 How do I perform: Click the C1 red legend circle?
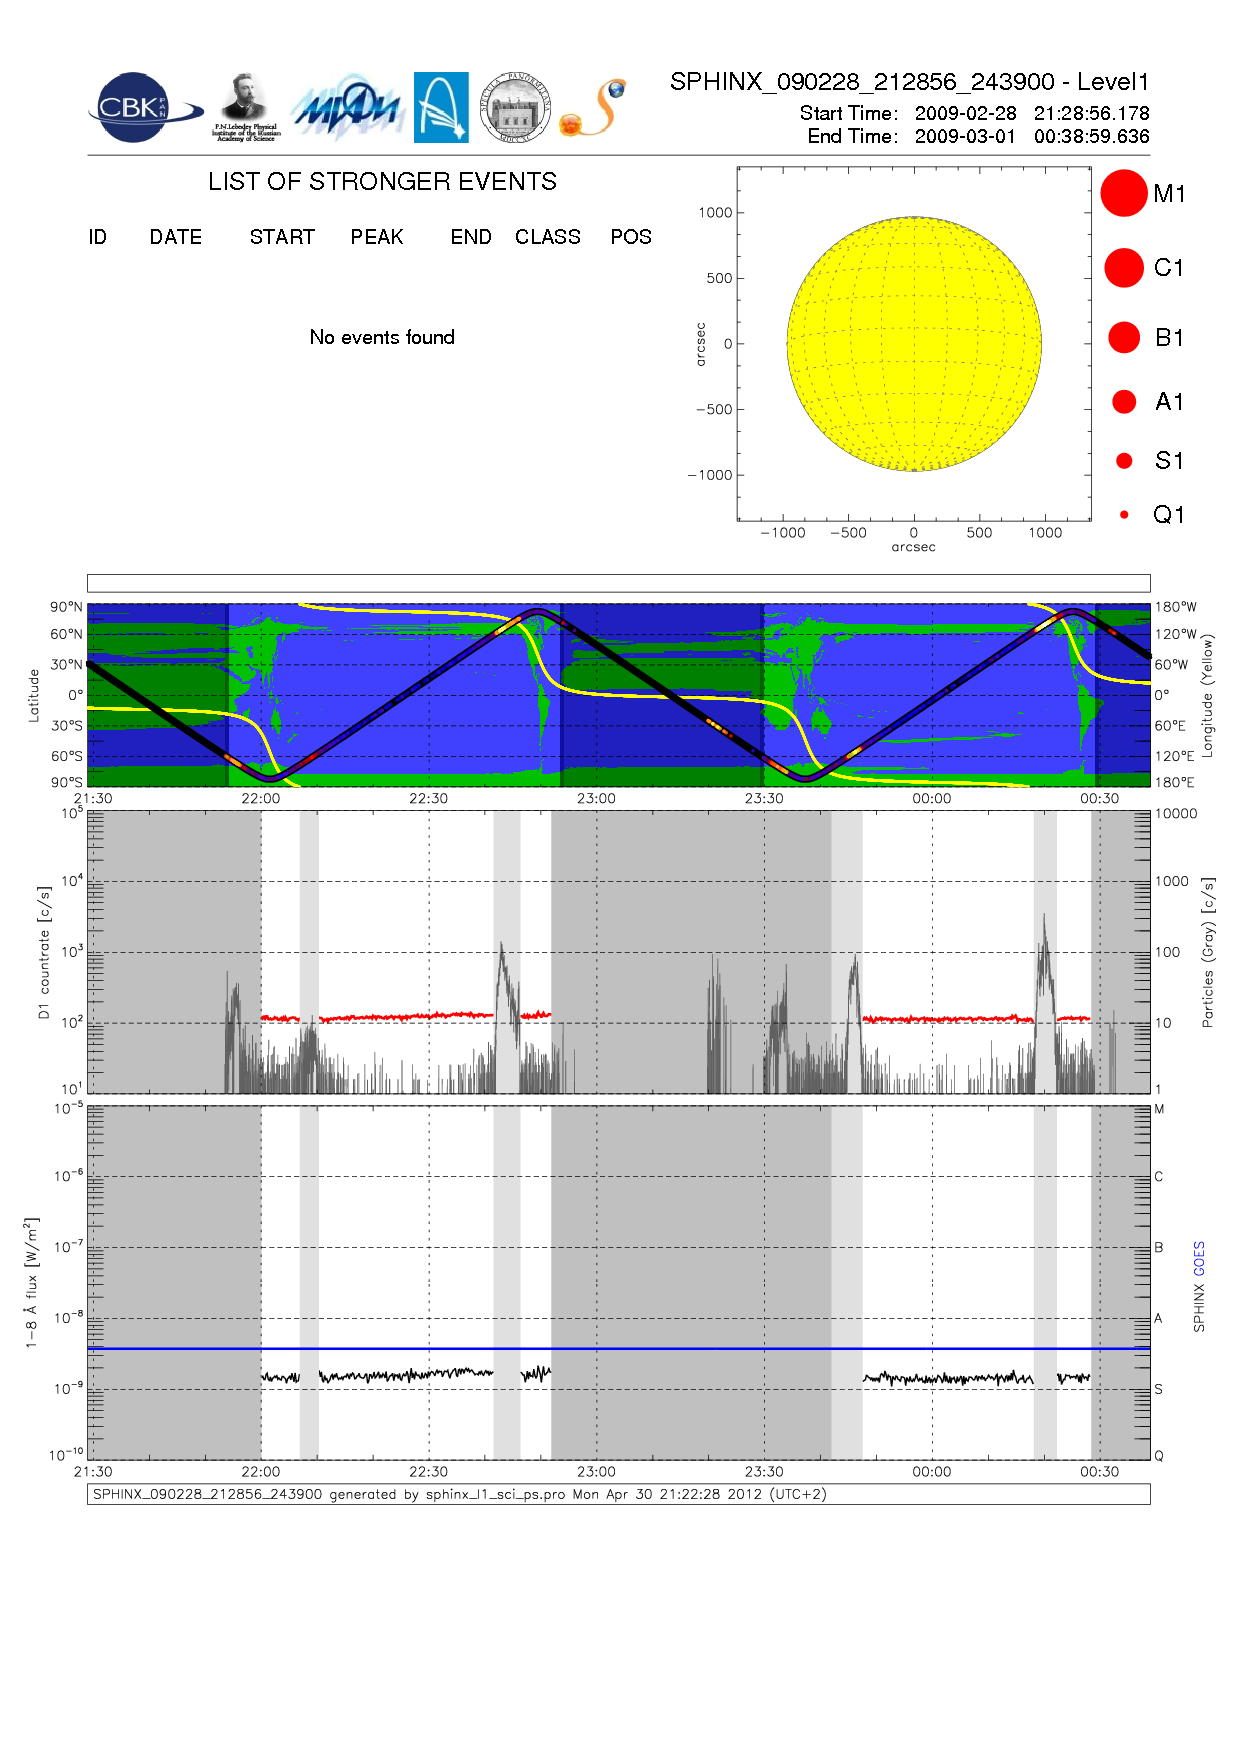[x=1124, y=268]
